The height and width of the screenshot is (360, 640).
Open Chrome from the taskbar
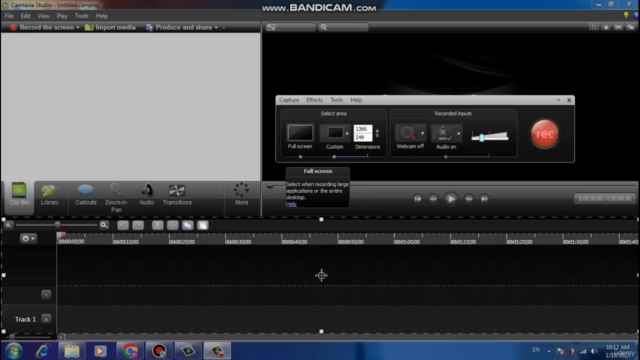click(x=130, y=351)
